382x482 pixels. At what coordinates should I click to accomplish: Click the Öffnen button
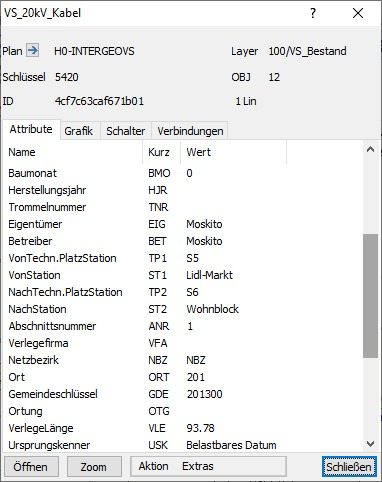[31, 467]
